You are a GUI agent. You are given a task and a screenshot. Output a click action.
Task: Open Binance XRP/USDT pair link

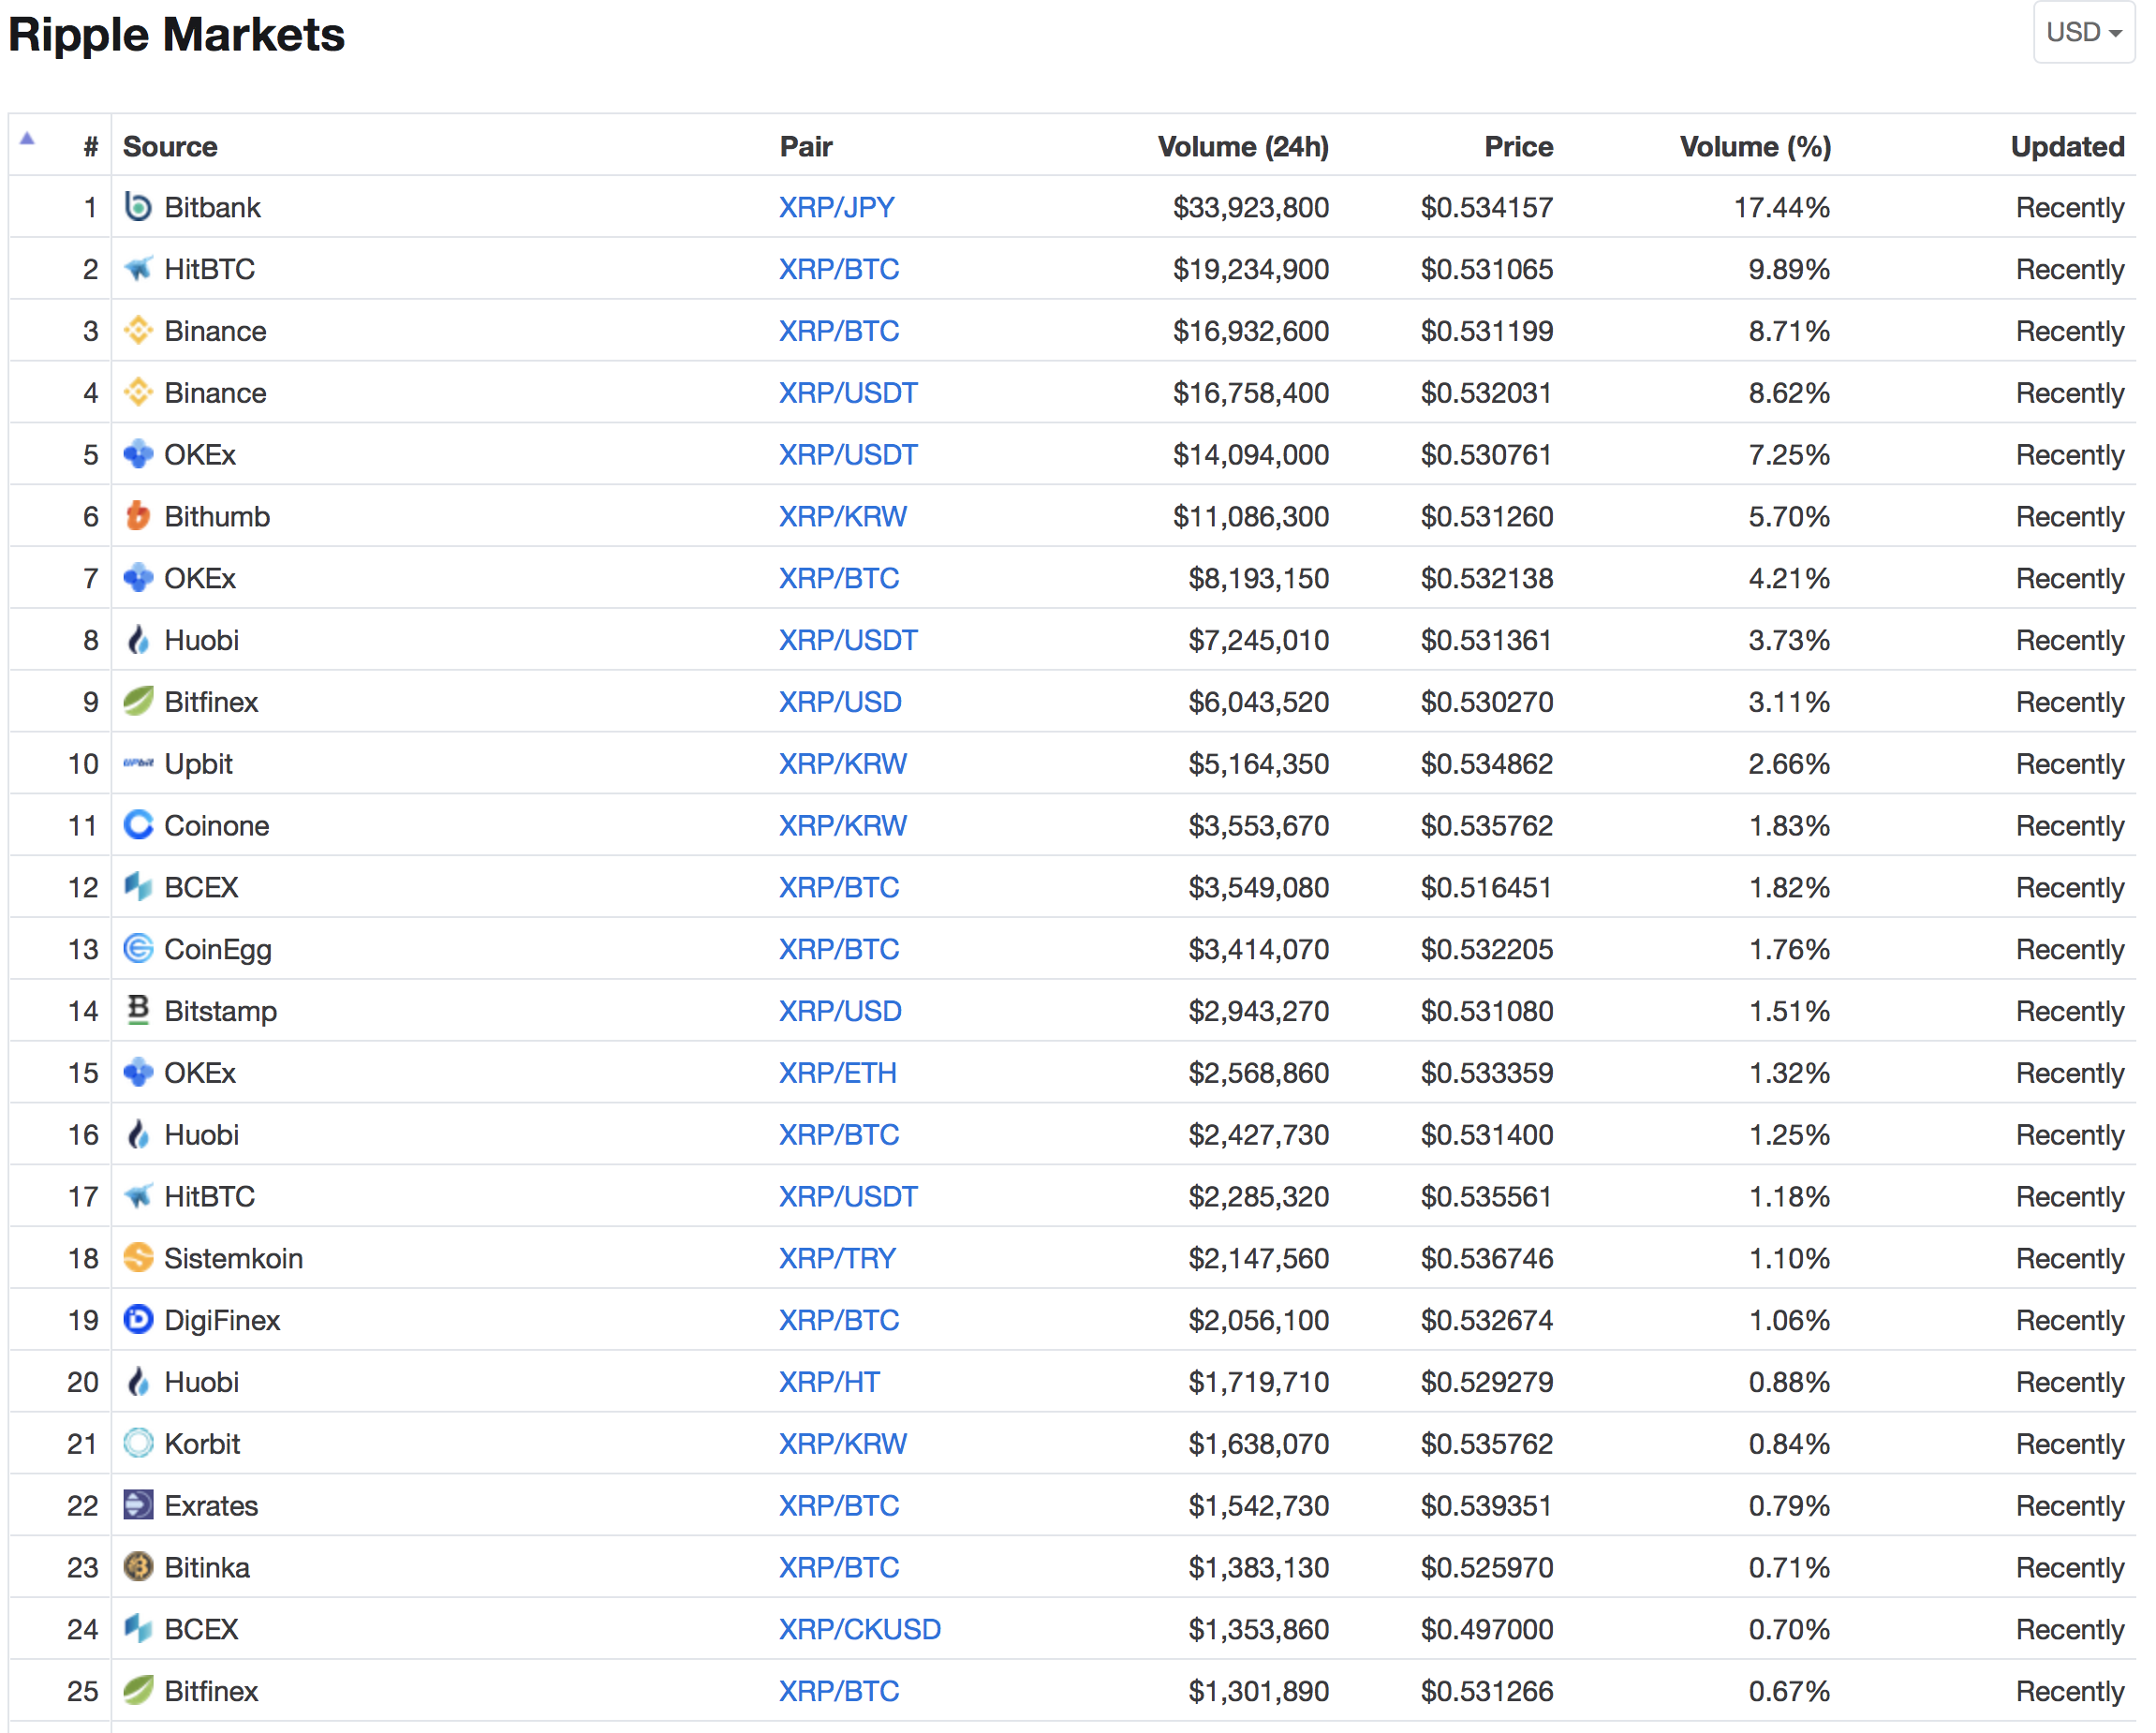[x=848, y=393]
